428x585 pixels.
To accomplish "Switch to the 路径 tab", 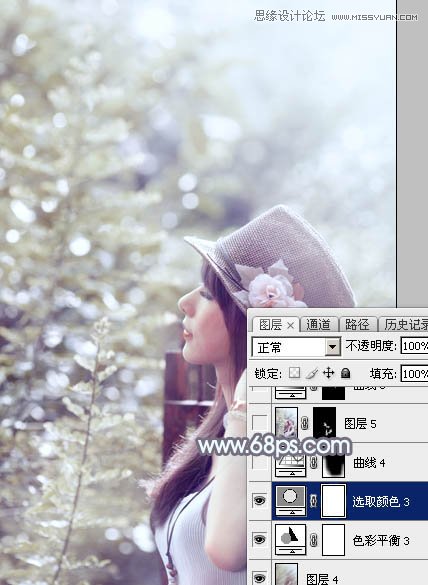I will click(x=357, y=325).
